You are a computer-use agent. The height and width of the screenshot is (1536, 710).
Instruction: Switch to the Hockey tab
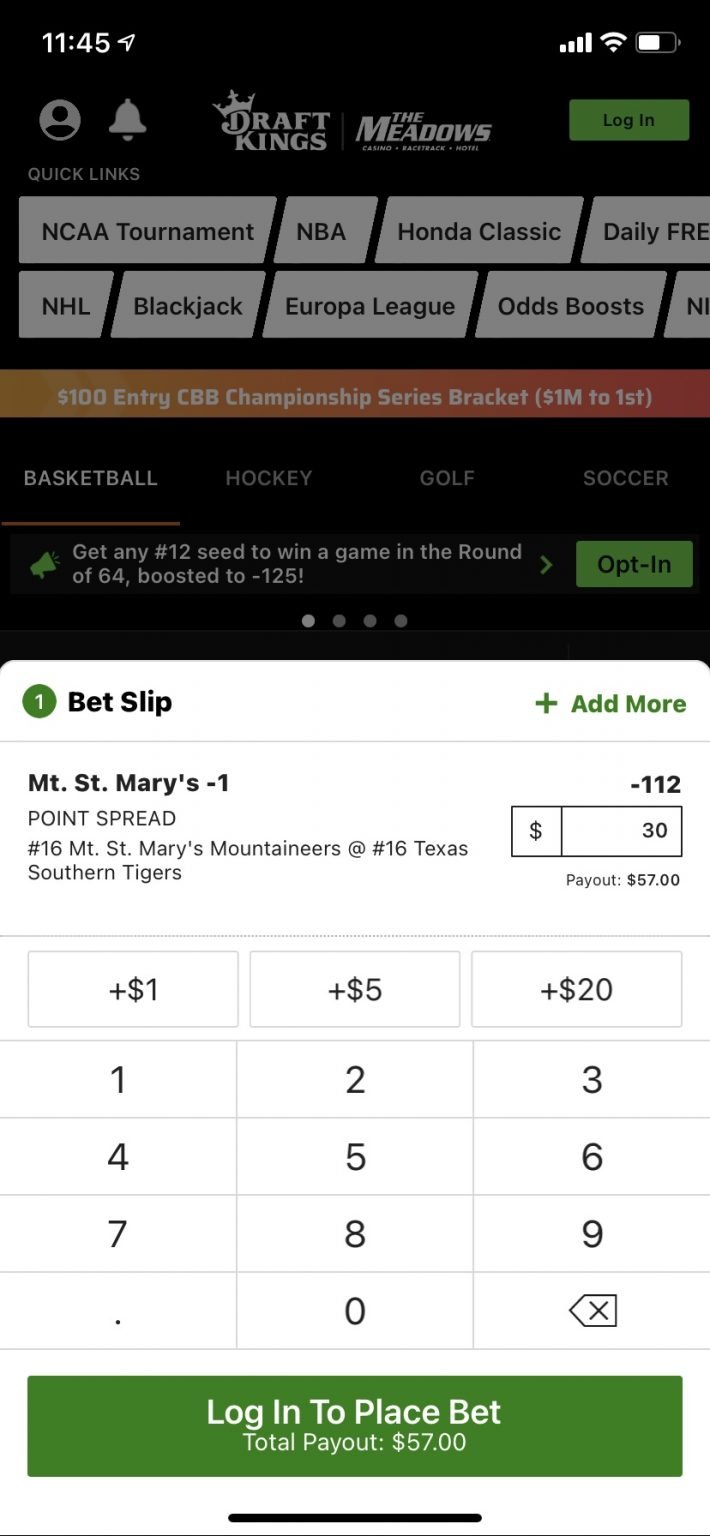tap(268, 478)
